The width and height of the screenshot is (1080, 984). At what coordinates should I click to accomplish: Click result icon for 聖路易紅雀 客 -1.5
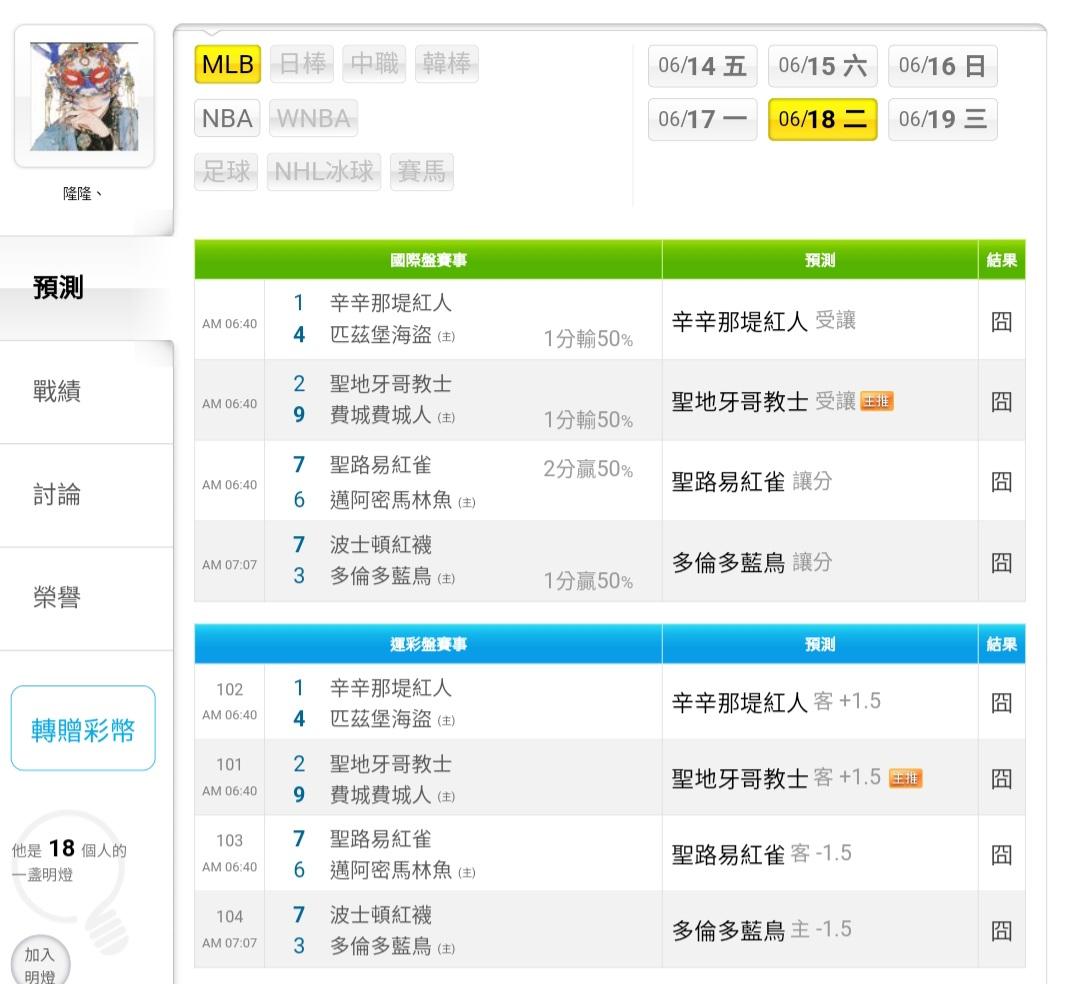(x=1001, y=855)
